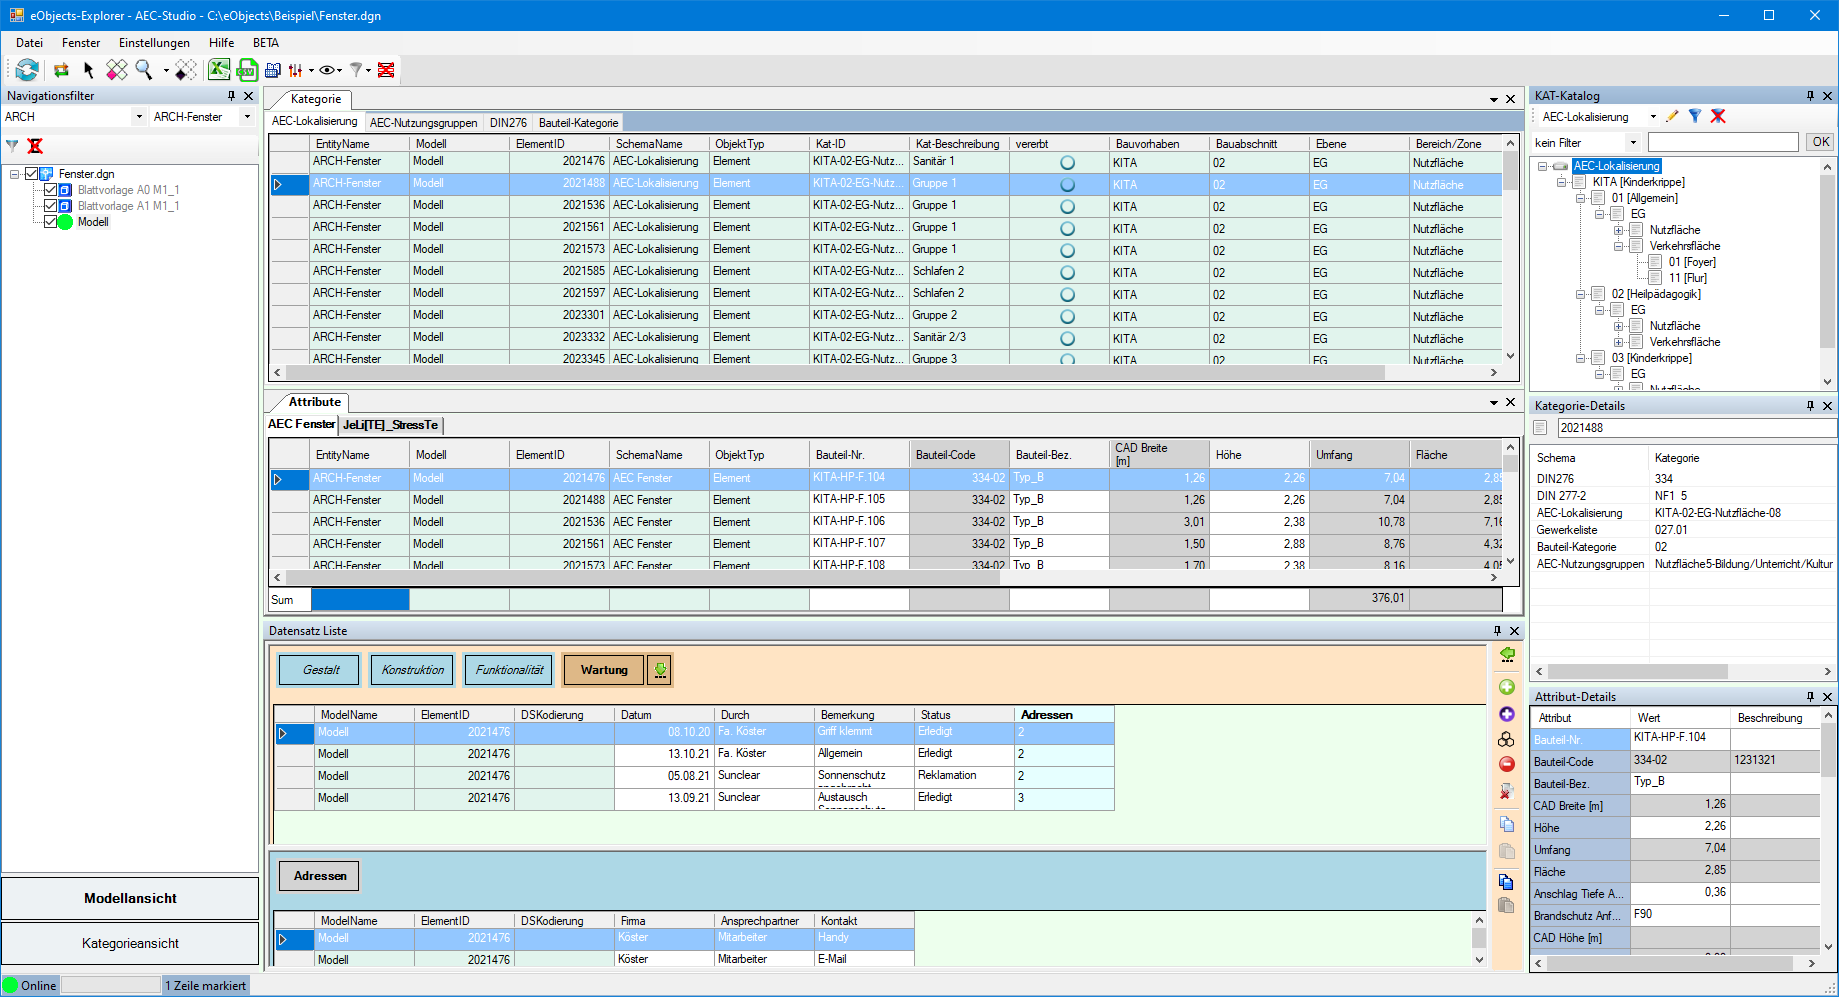1839x997 pixels.
Task: Click the Konstruktion button
Action: 412,670
